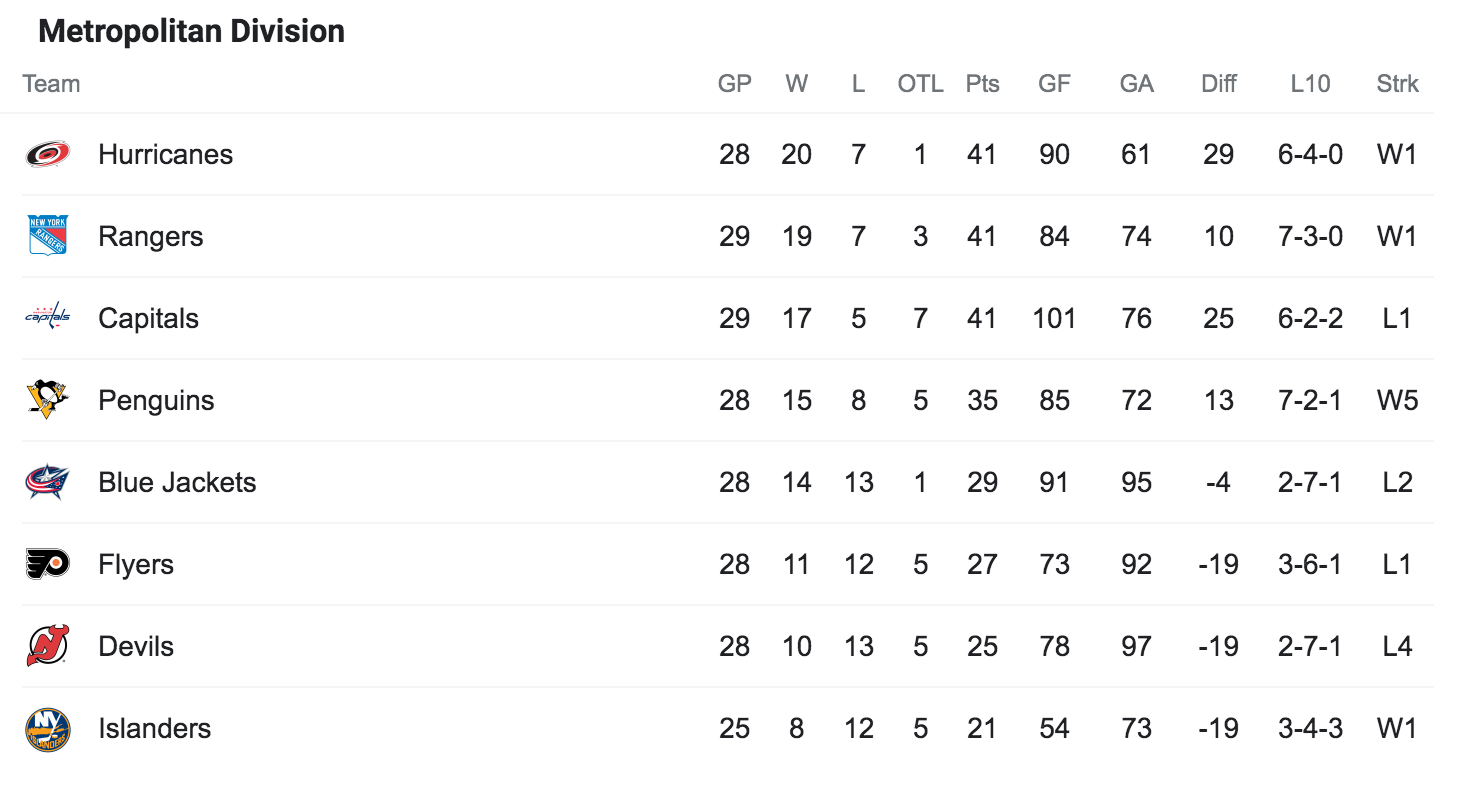Click the Penguins team logo
1478x808 pixels.
pyautogui.click(x=48, y=400)
